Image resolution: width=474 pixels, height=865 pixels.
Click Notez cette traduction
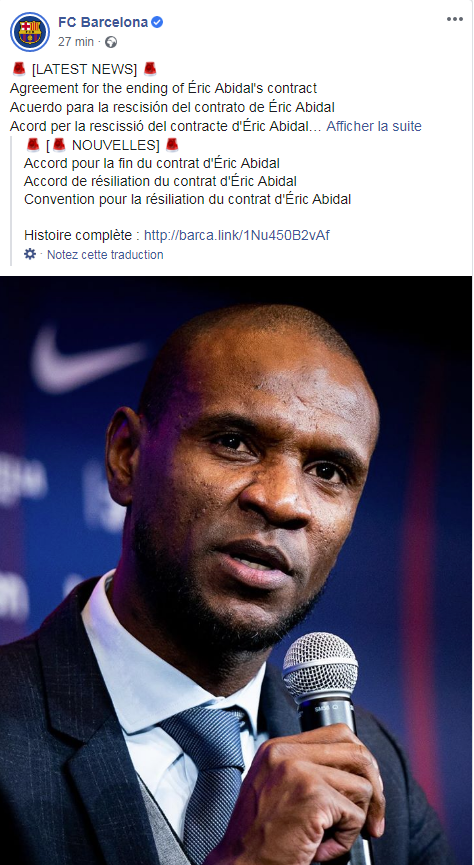pyautogui.click(x=105, y=255)
